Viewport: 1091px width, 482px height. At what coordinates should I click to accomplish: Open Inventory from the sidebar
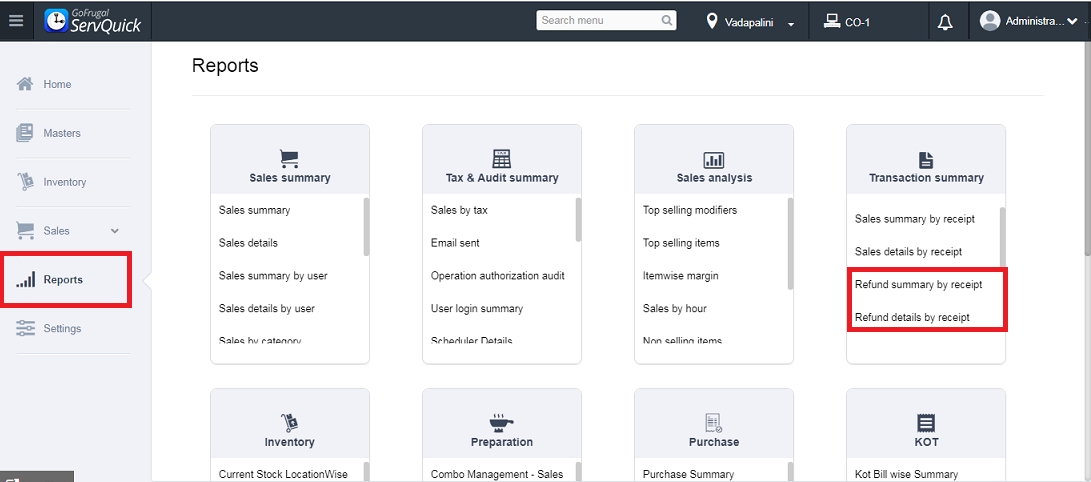tap(64, 182)
